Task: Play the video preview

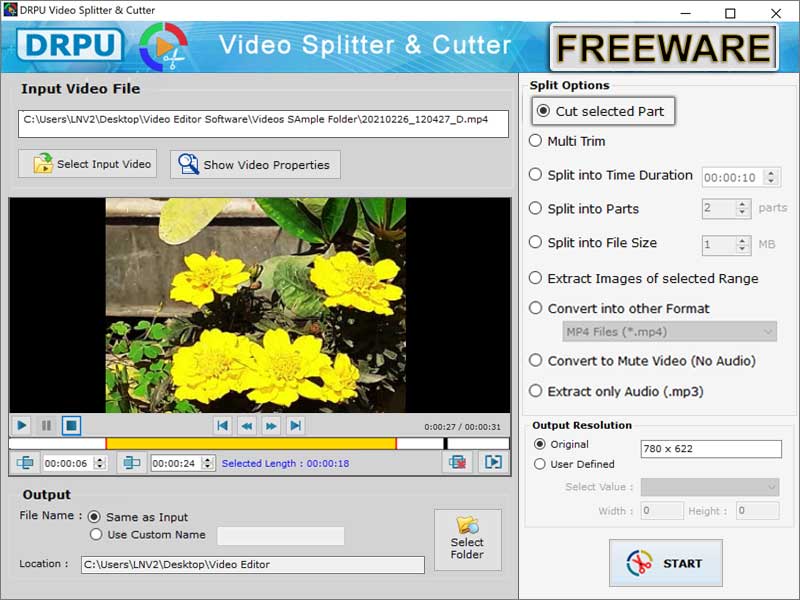Action: click(x=20, y=425)
